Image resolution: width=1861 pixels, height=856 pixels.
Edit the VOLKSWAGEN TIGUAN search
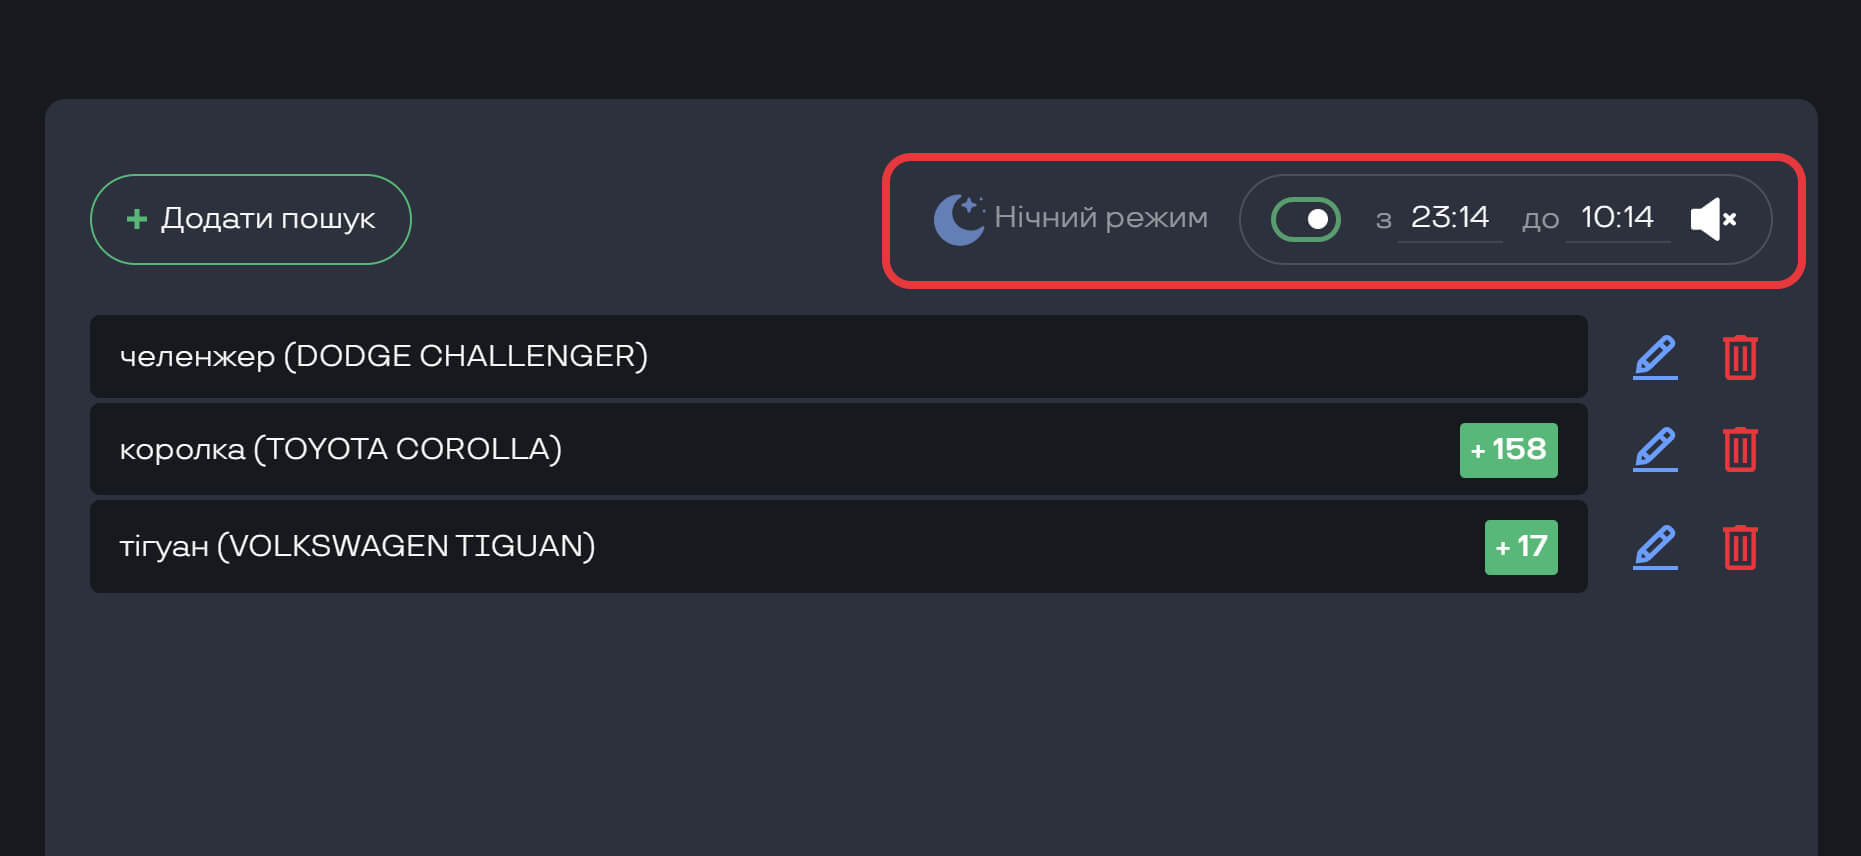pos(1655,547)
